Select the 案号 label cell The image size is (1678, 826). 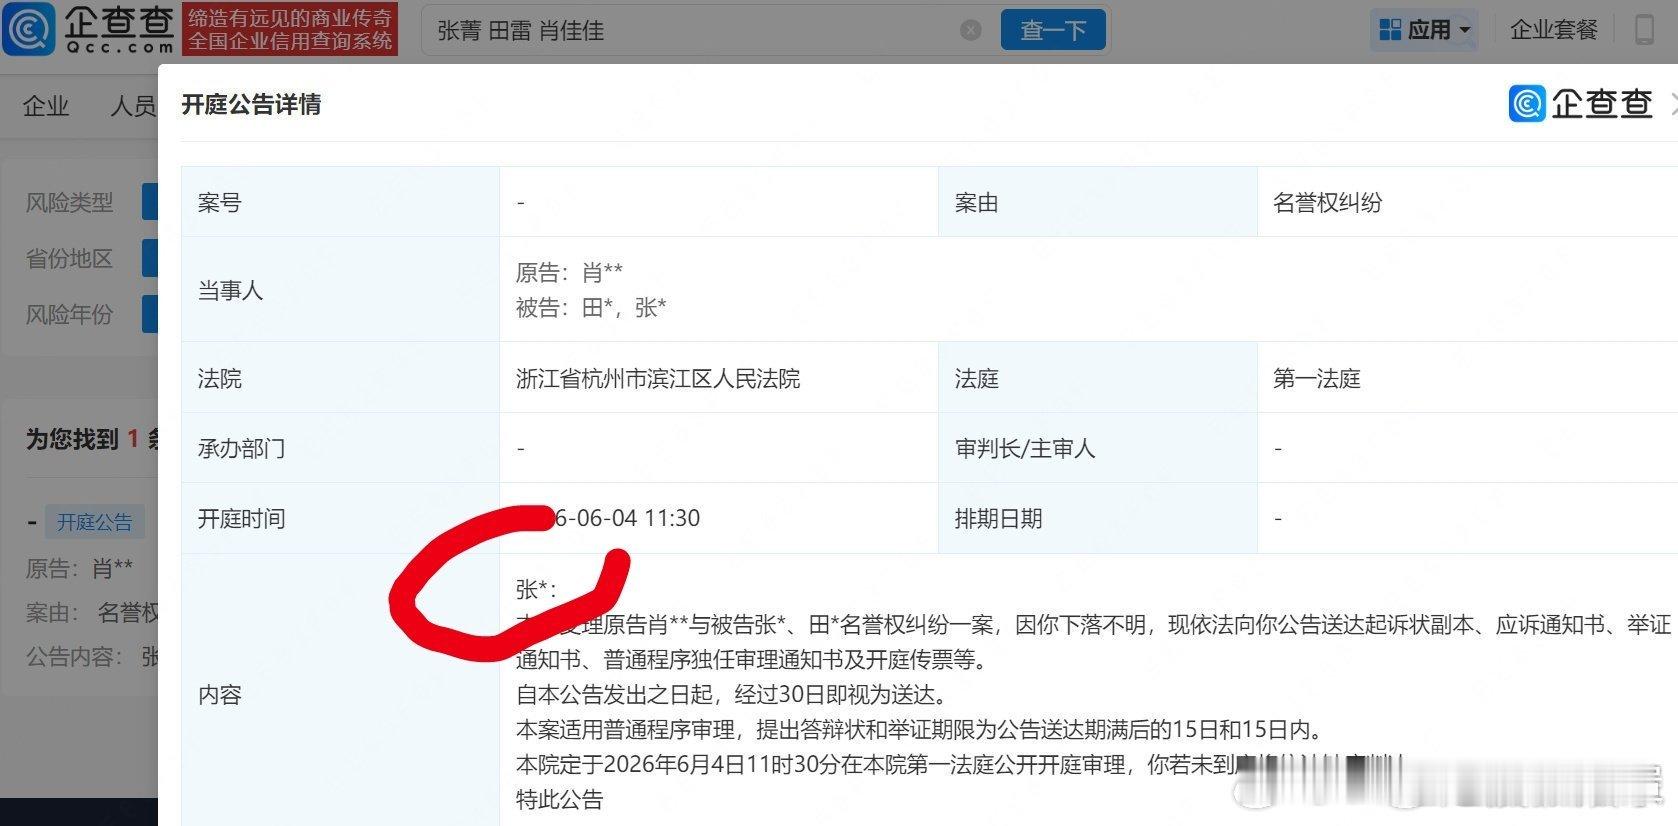340,202
